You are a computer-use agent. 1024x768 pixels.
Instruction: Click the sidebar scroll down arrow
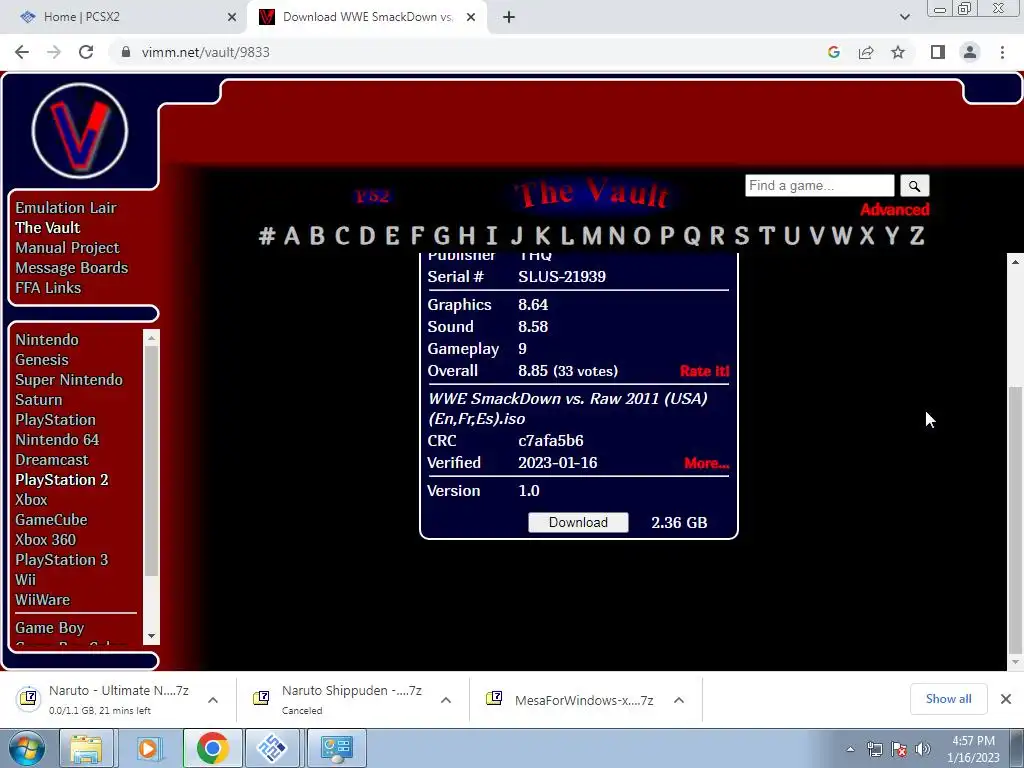coord(152,636)
